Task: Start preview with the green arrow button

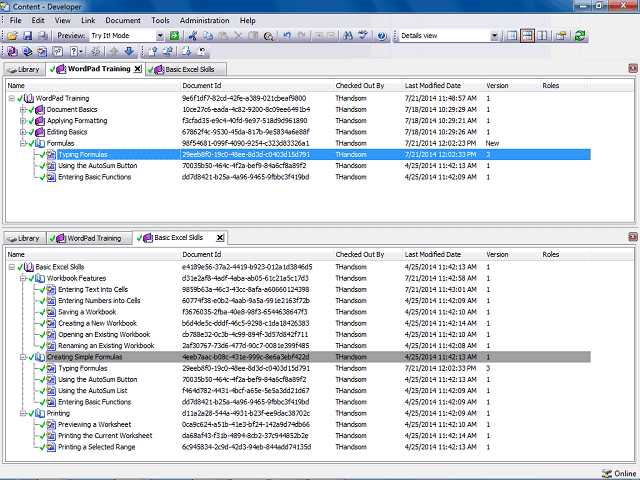Action: pyautogui.click(x=174, y=36)
